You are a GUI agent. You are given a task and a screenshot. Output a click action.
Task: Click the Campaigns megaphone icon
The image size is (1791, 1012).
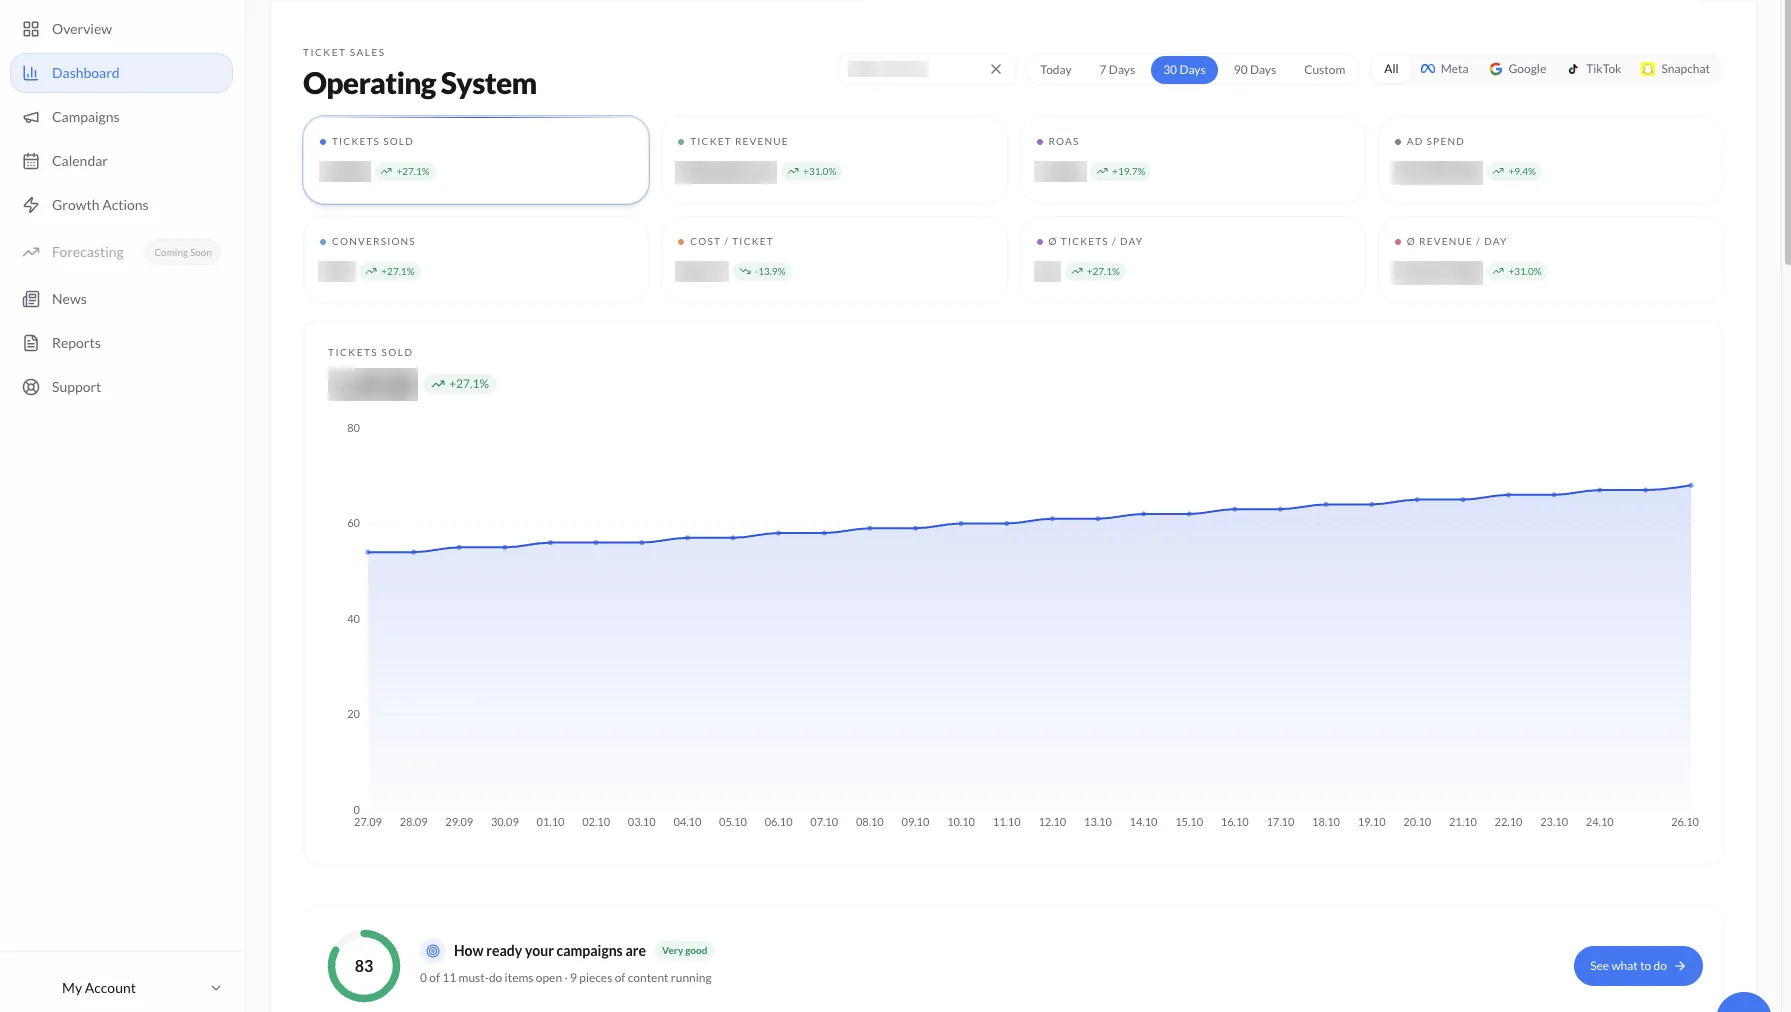[31, 117]
